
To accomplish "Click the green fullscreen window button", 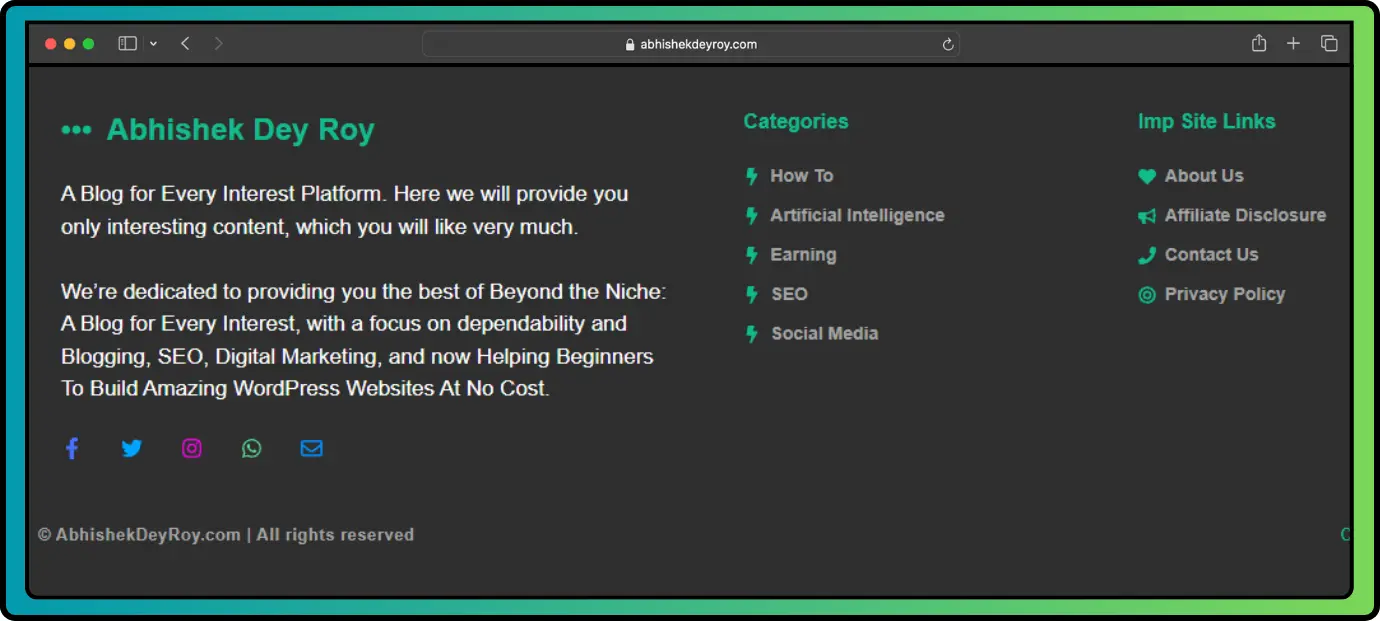I will [x=89, y=44].
